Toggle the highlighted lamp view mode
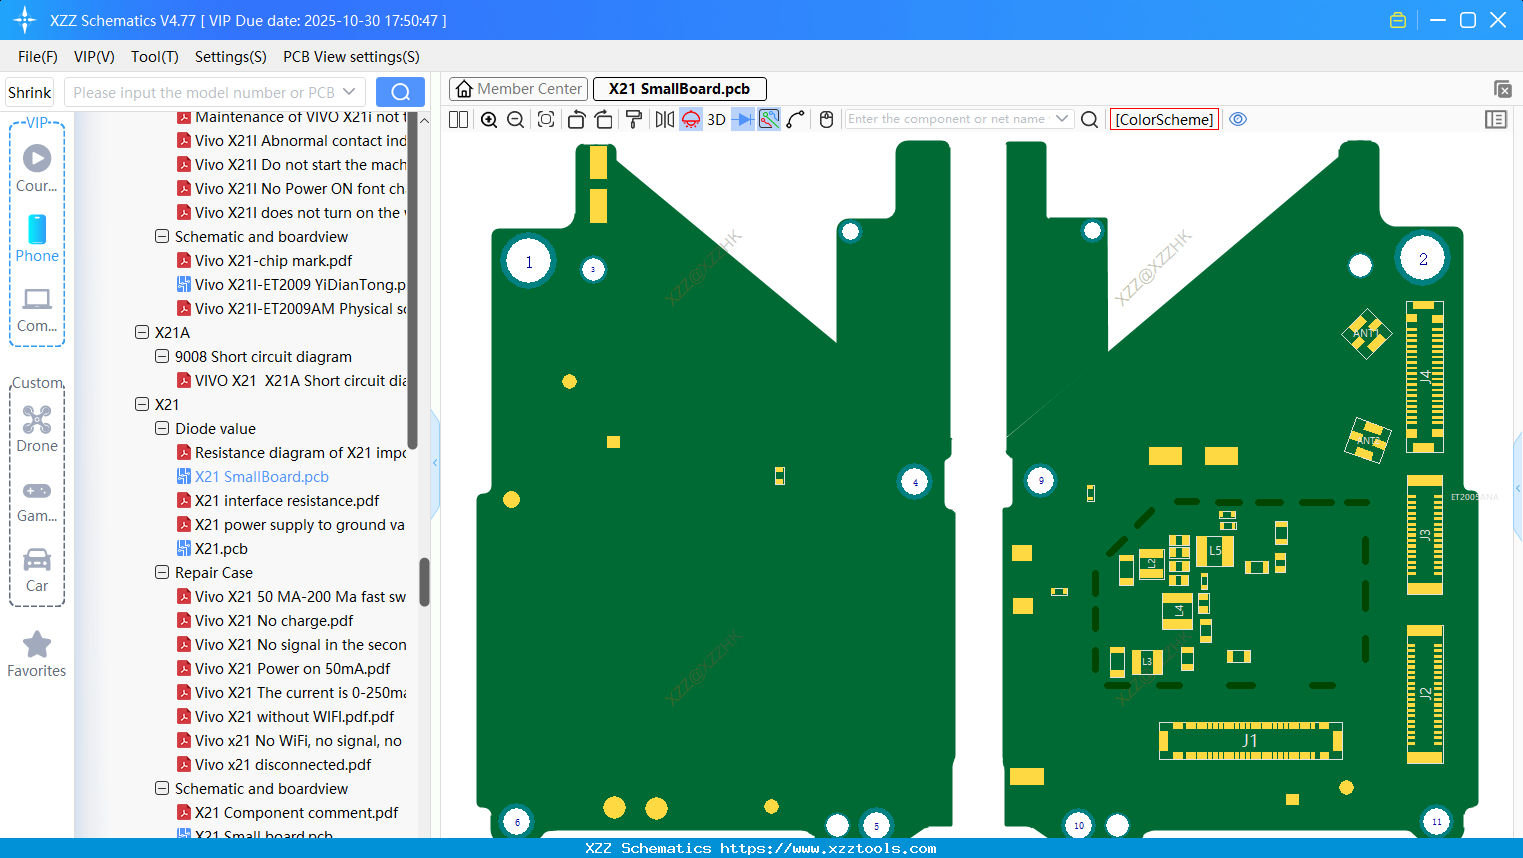Image resolution: width=1523 pixels, height=858 pixels. (690, 119)
